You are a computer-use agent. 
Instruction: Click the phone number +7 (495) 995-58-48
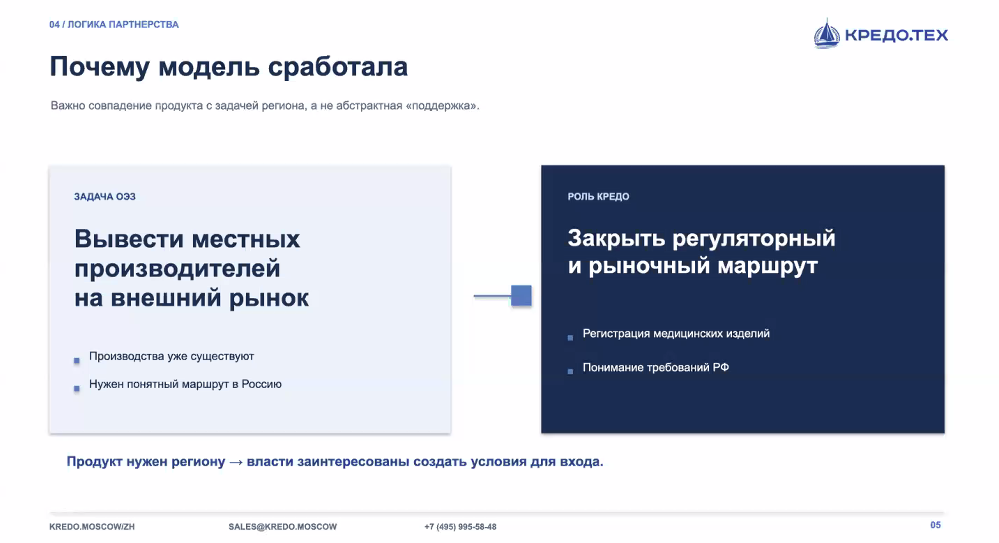click(x=461, y=527)
